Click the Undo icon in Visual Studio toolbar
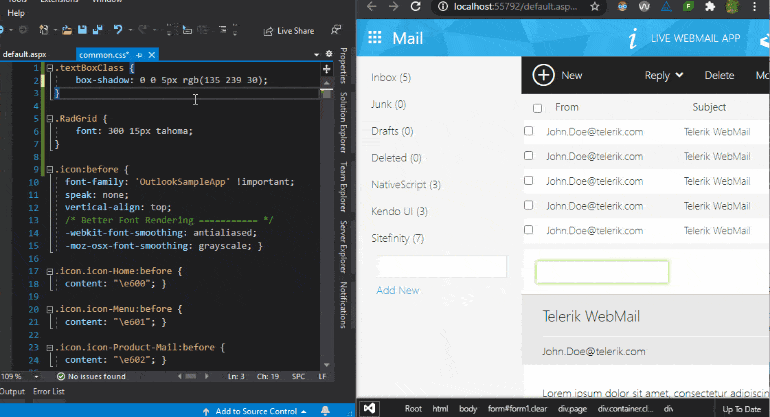Viewport: 770px width, 417px height. point(119,31)
